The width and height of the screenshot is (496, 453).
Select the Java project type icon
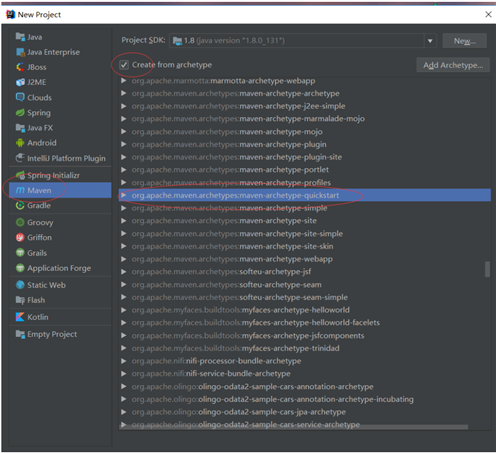pyautogui.click(x=20, y=37)
